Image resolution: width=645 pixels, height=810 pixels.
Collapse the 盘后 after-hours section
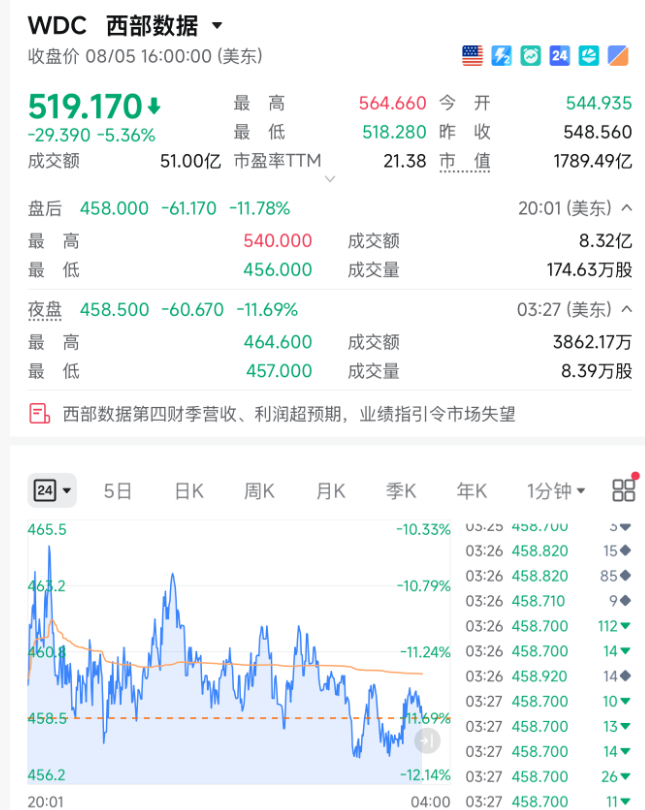626,208
